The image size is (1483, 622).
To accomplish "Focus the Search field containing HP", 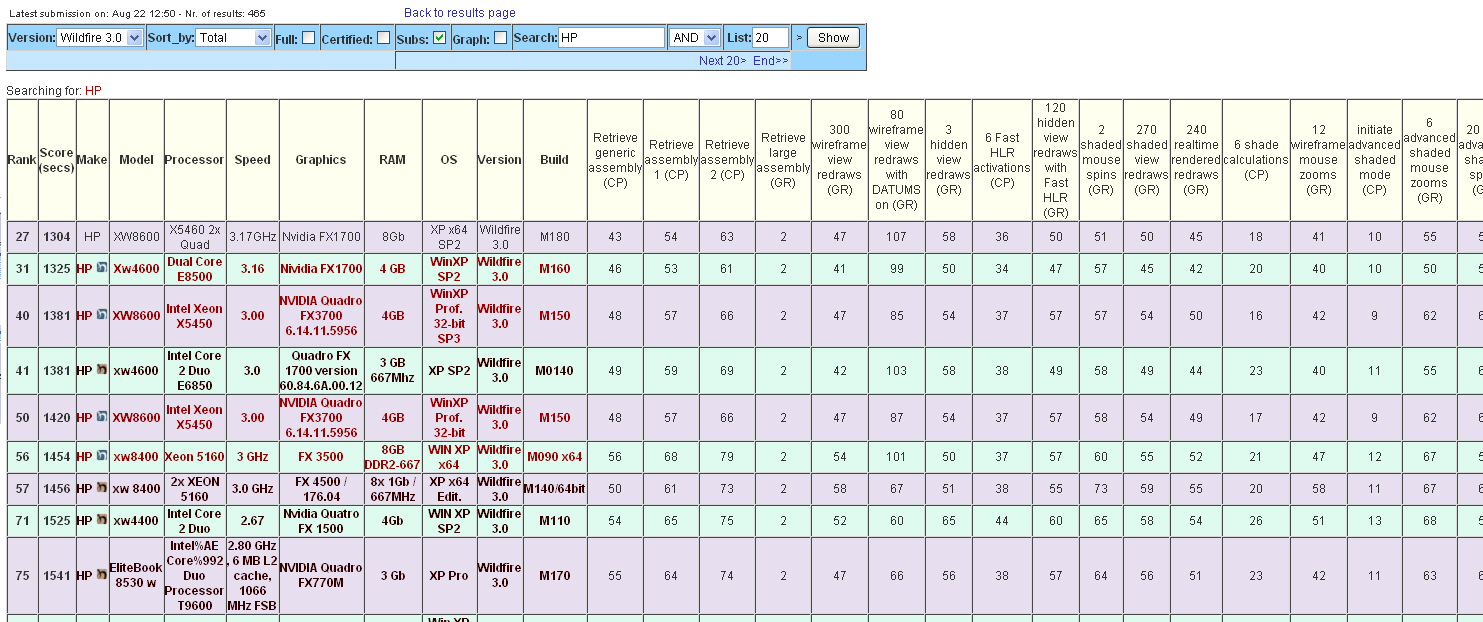I will tap(611, 38).
